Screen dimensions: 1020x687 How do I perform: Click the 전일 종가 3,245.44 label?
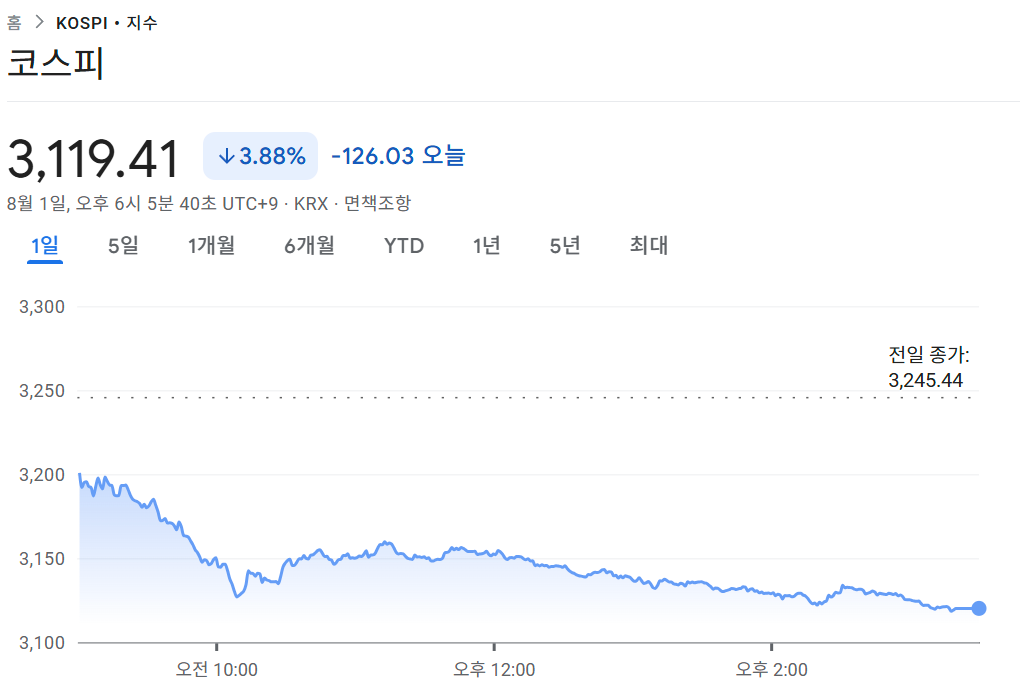point(925,367)
